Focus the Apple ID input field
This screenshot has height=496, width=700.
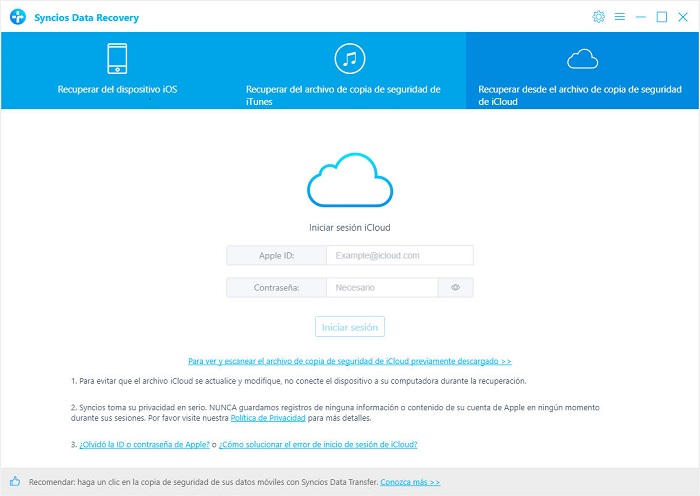point(400,255)
